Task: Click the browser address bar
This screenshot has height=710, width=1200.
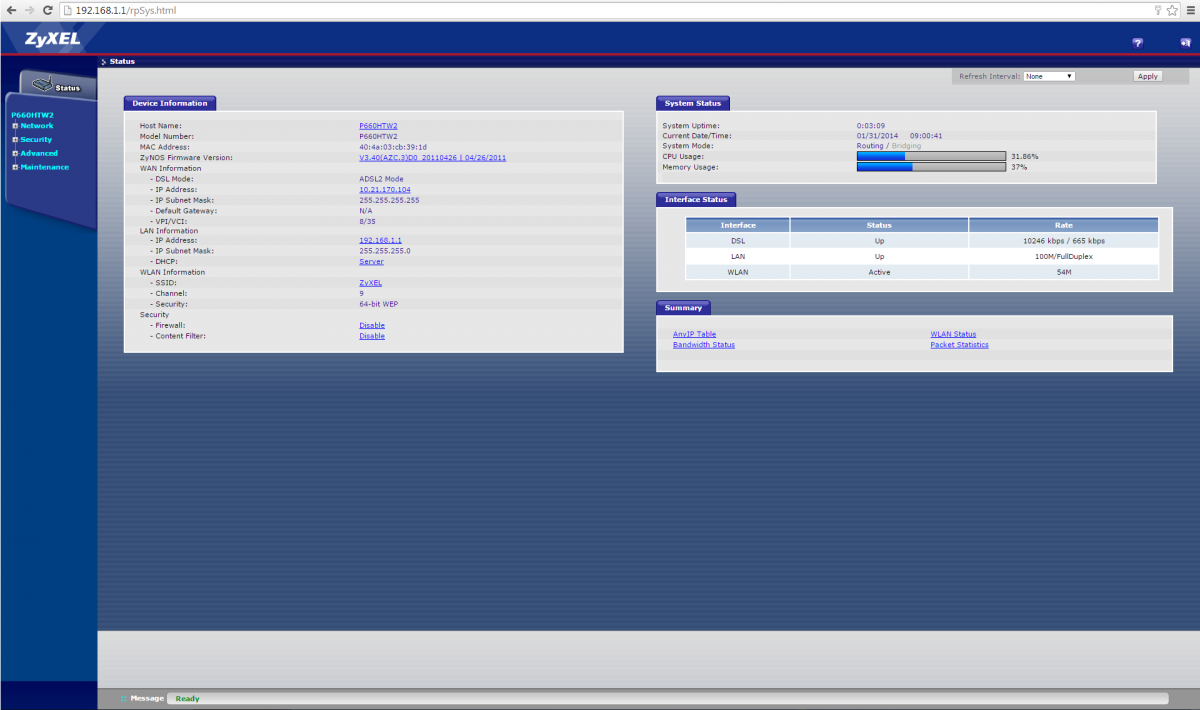Action: click(600, 9)
